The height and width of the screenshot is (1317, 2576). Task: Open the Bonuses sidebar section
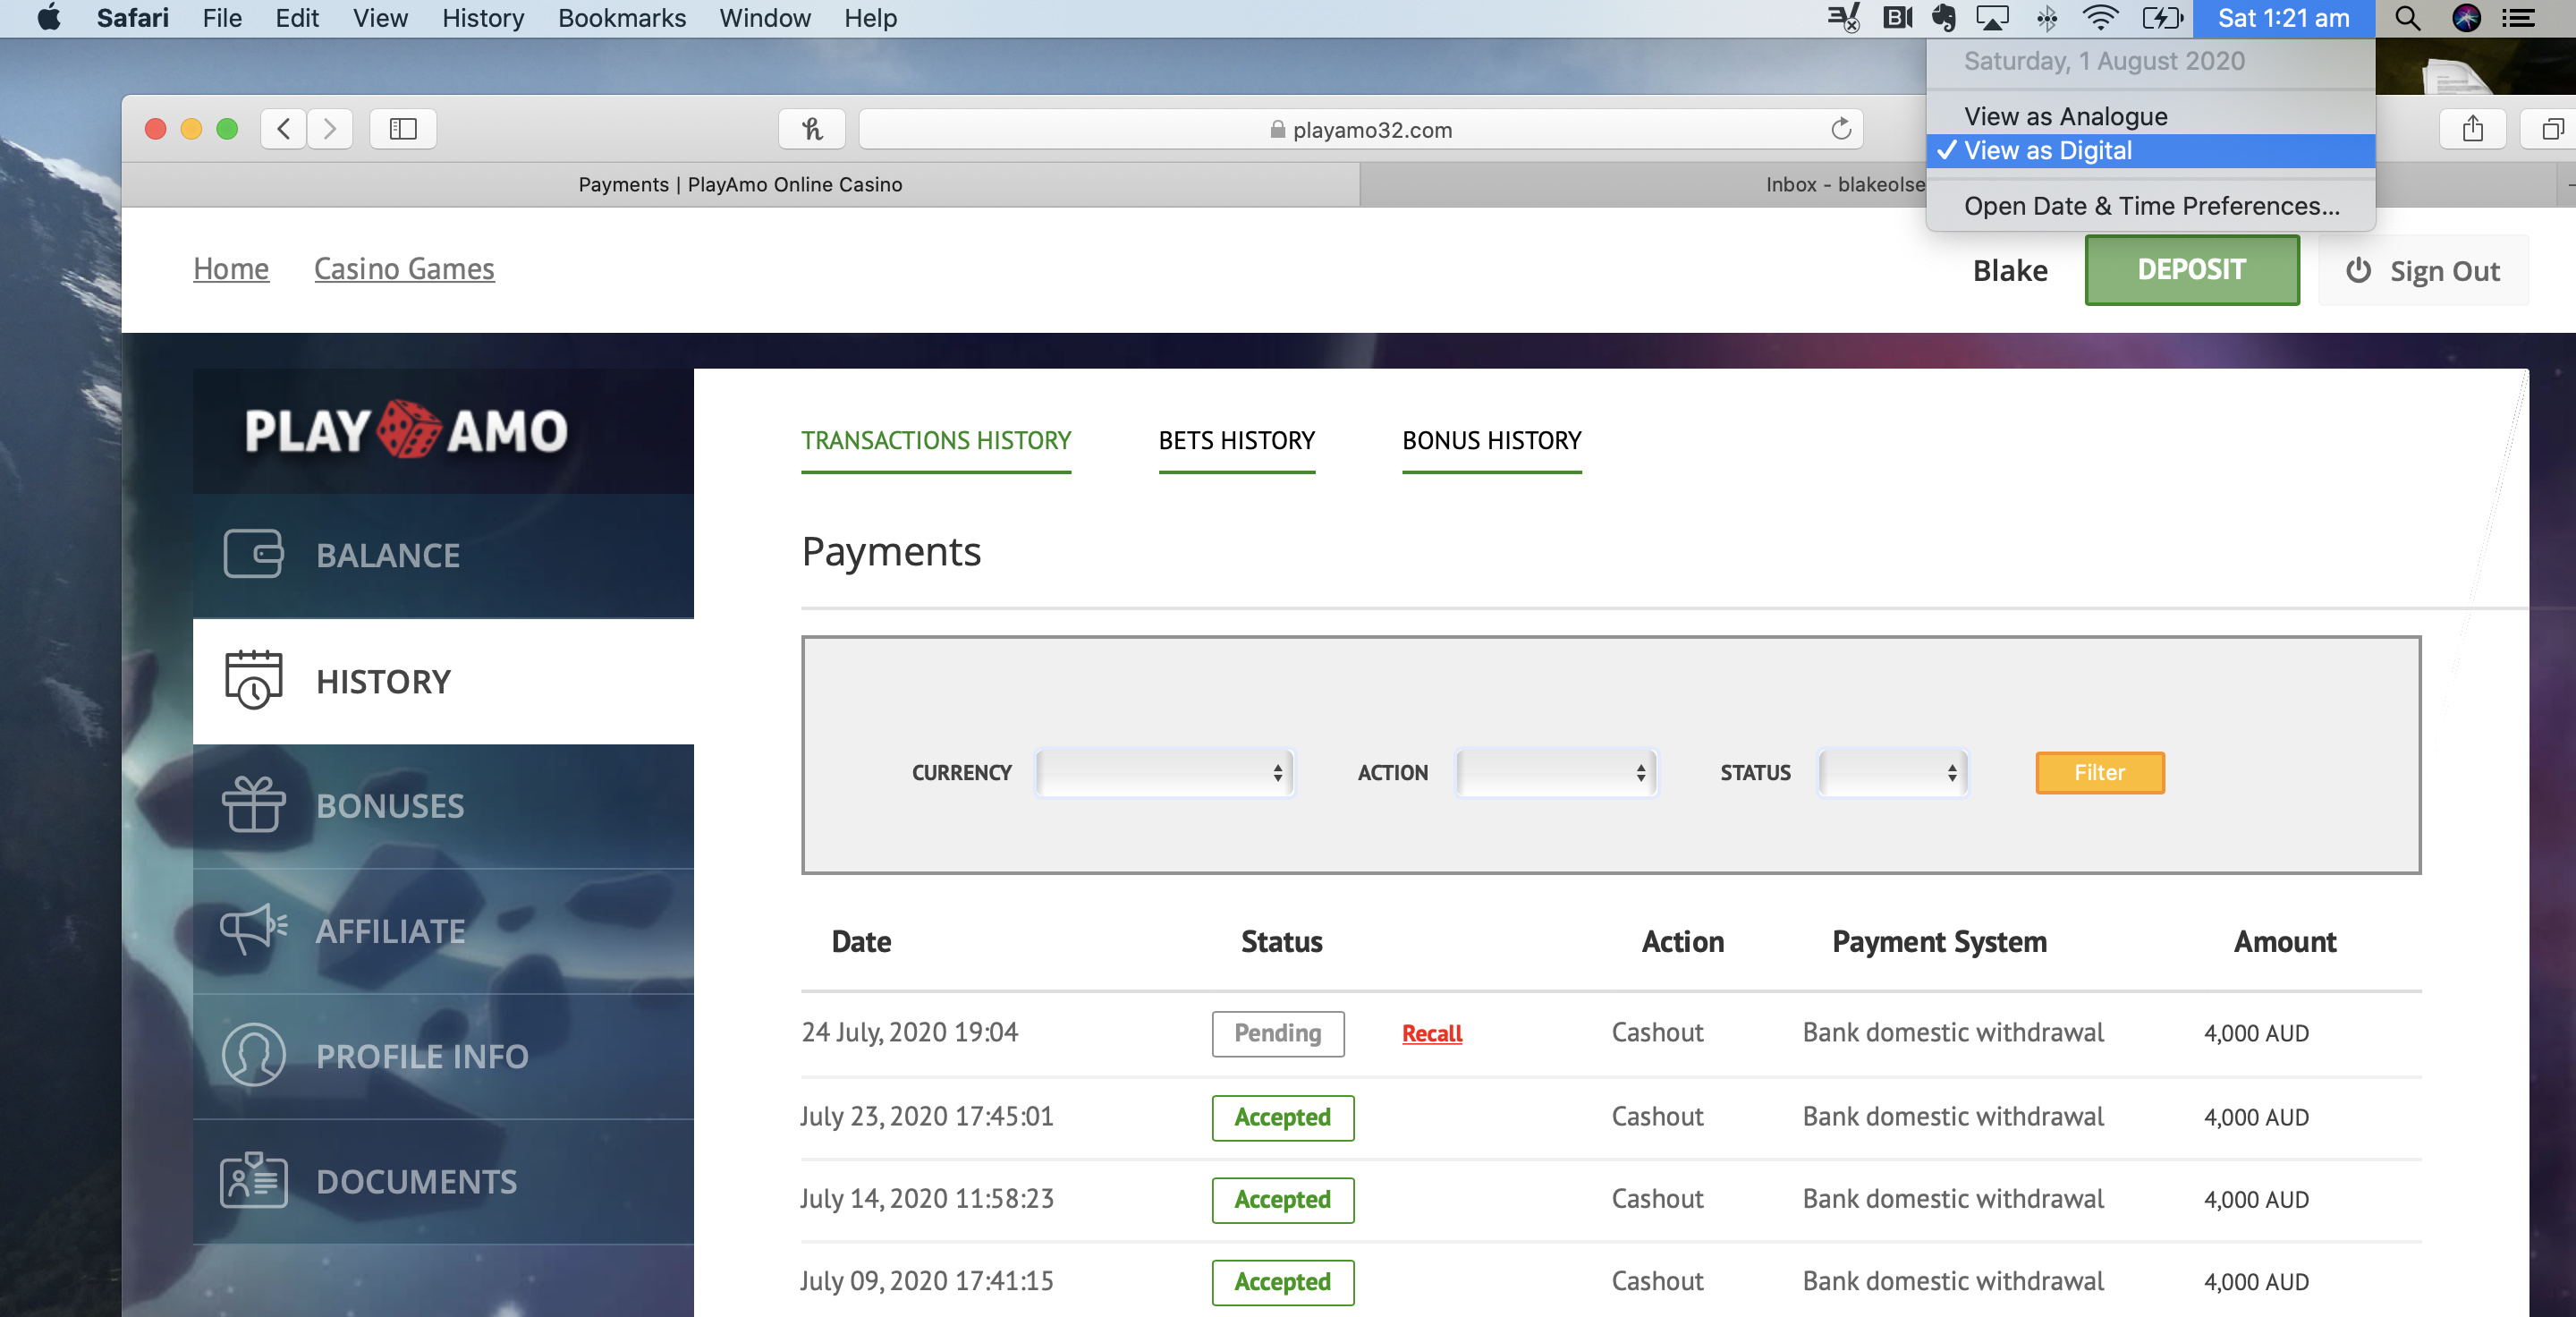click(x=443, y=805)
